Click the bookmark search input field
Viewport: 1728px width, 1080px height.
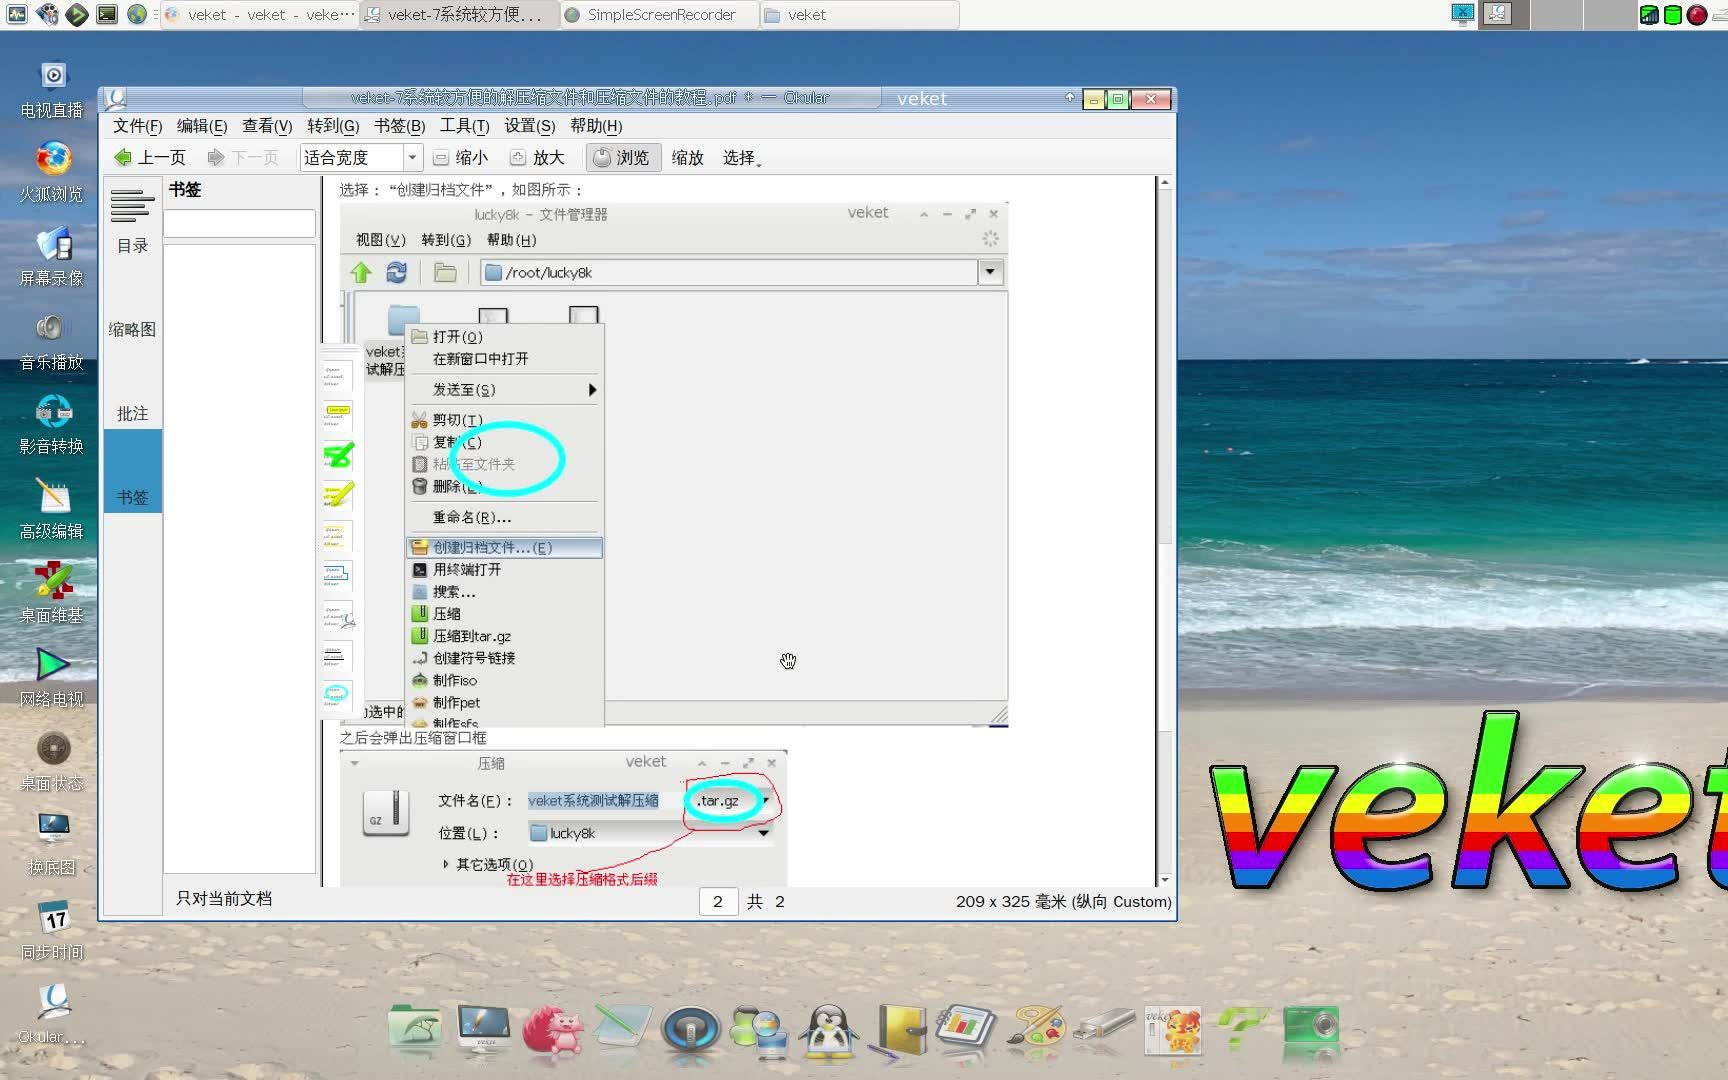239,223
